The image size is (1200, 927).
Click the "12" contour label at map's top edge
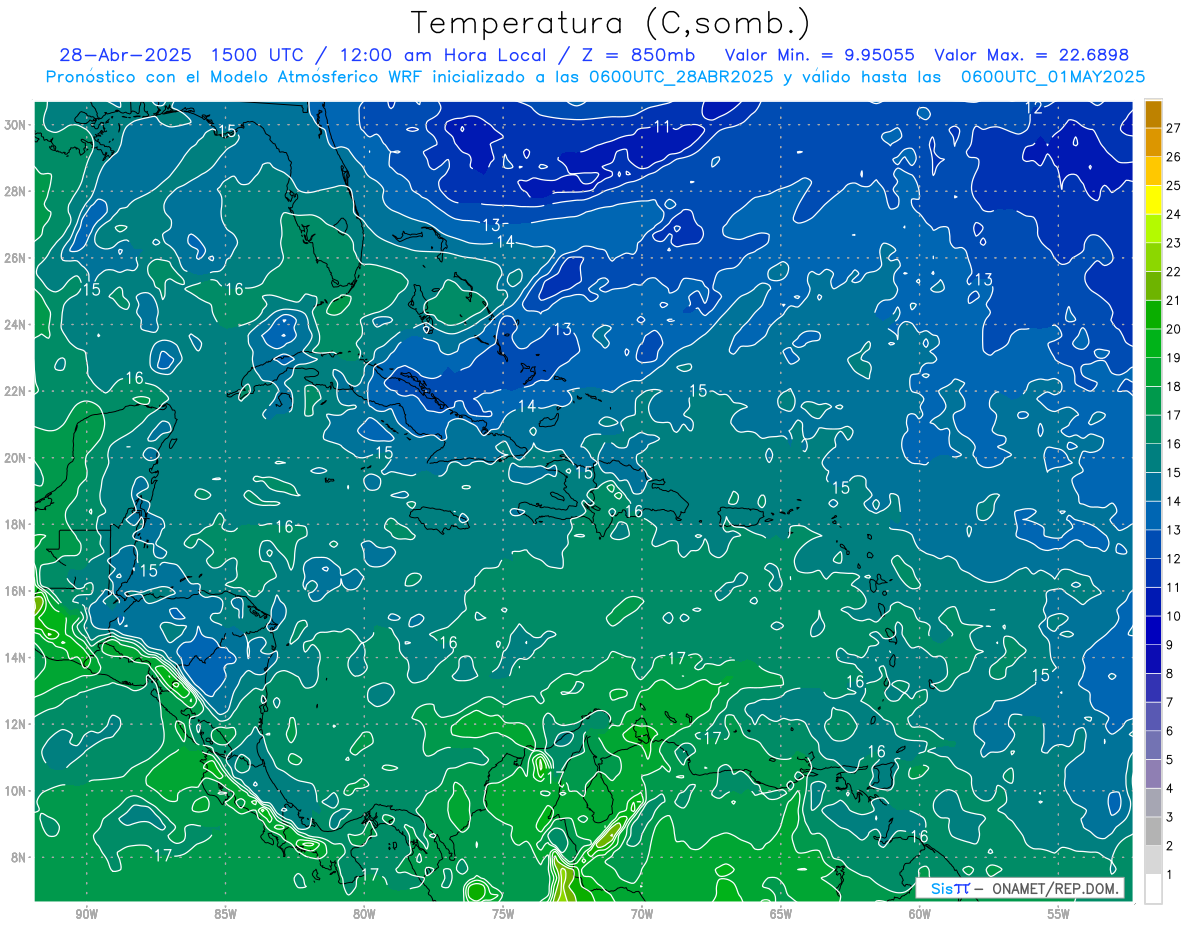pyautogui.click(x=1035, y=108)
